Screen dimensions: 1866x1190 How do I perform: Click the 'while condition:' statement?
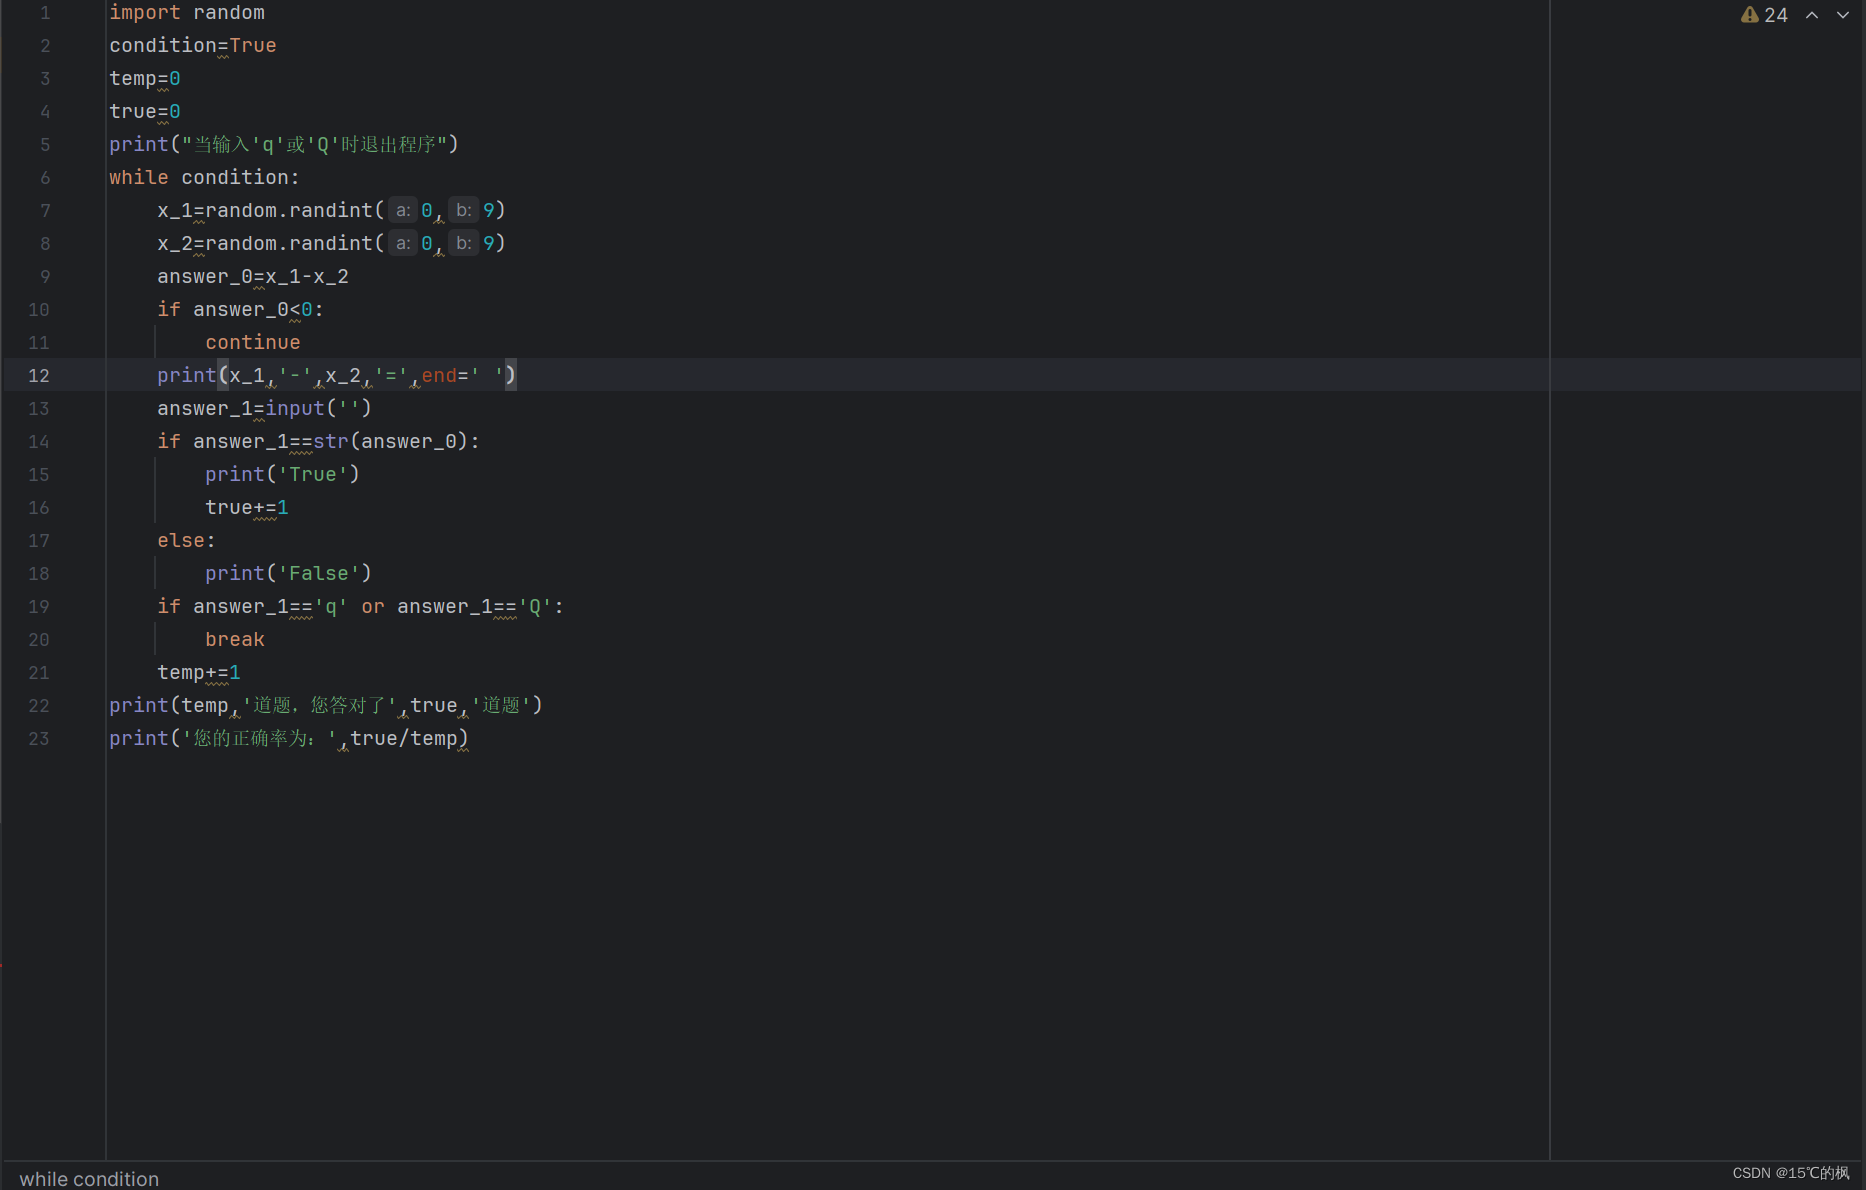(x=204, y=177)
